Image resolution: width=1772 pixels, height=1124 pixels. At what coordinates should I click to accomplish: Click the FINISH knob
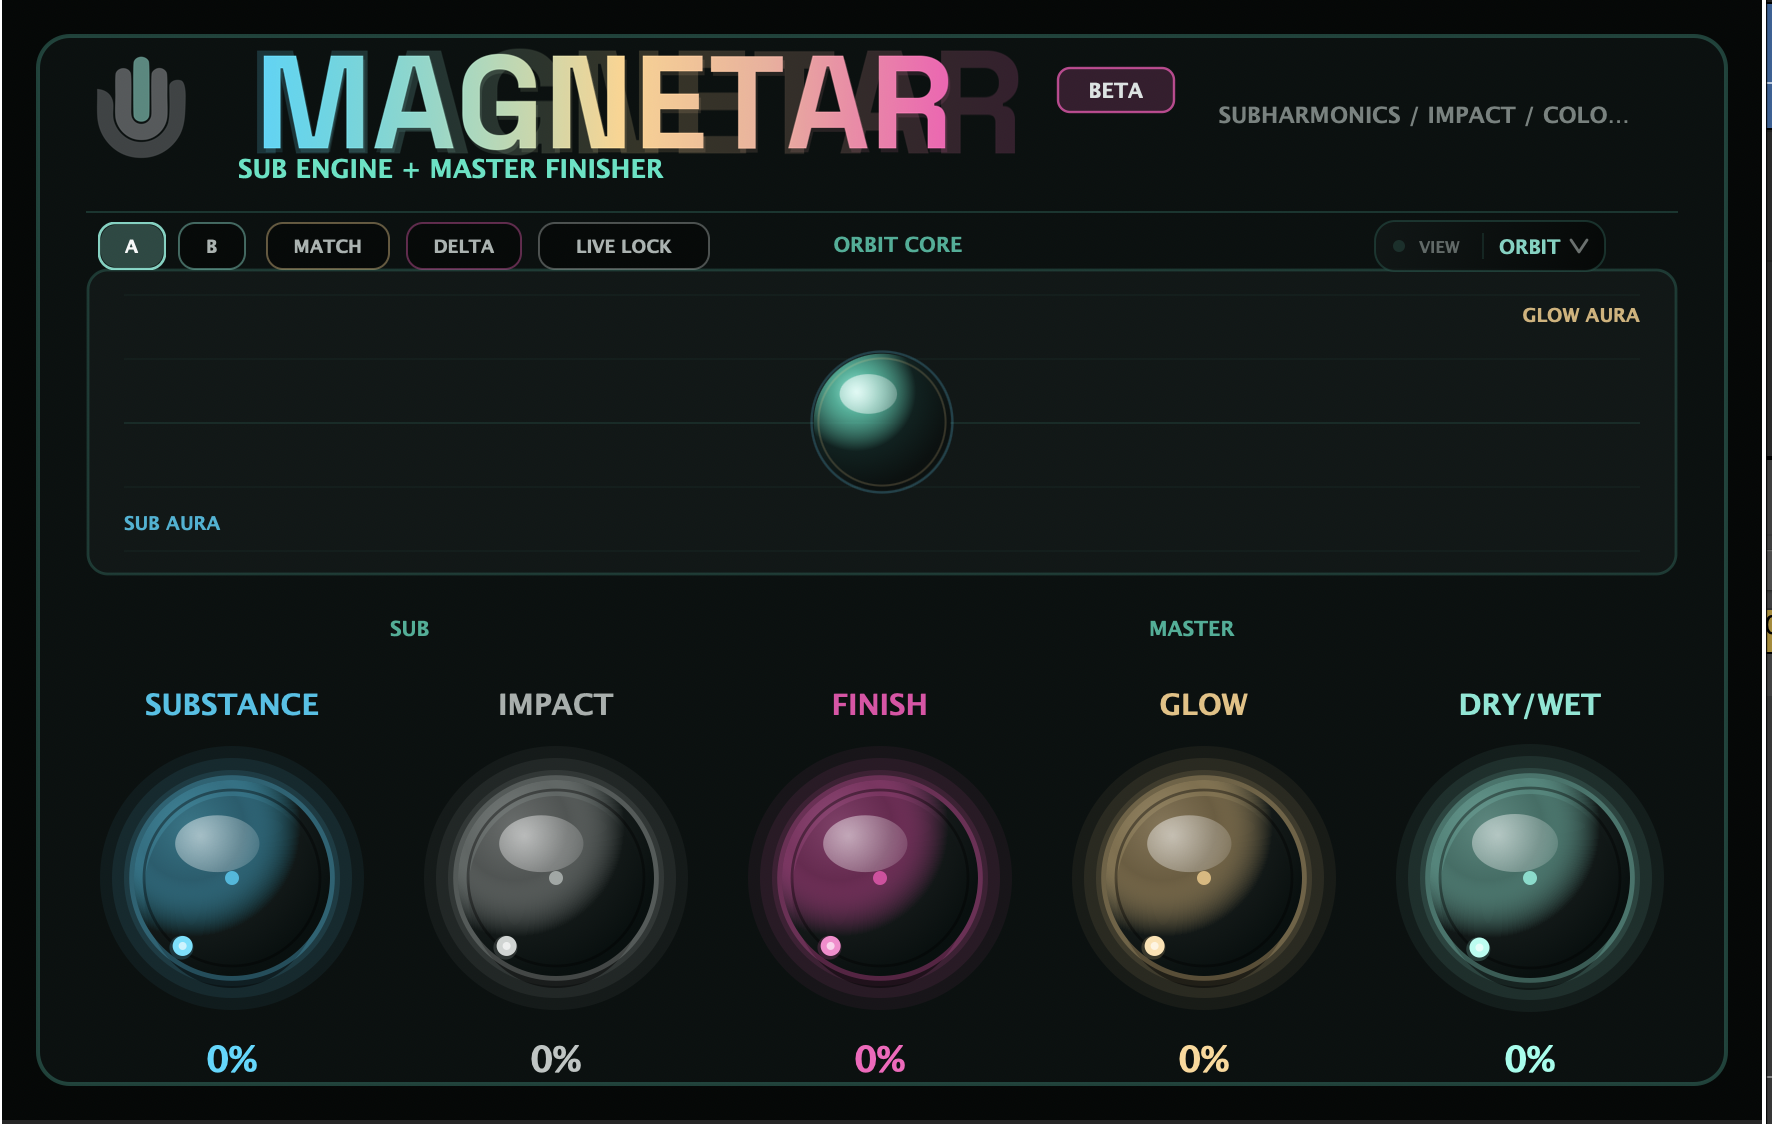tap(880, 878)
